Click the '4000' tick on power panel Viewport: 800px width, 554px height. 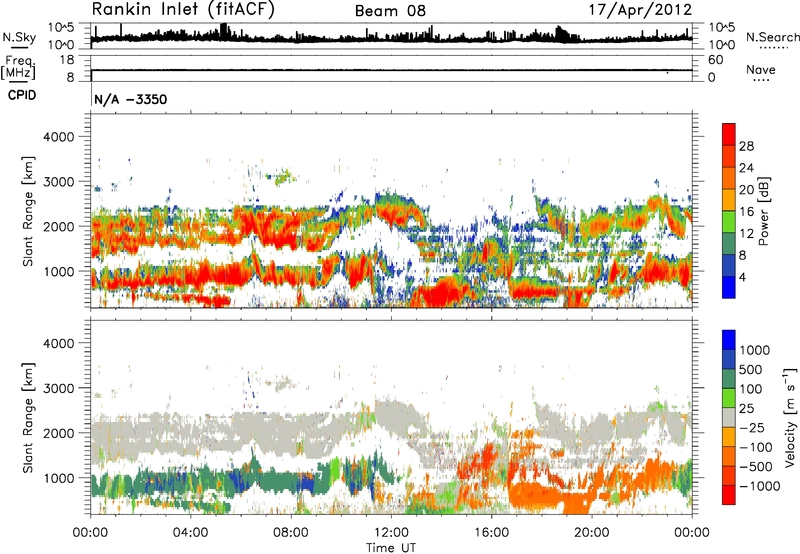click(58, 137)
